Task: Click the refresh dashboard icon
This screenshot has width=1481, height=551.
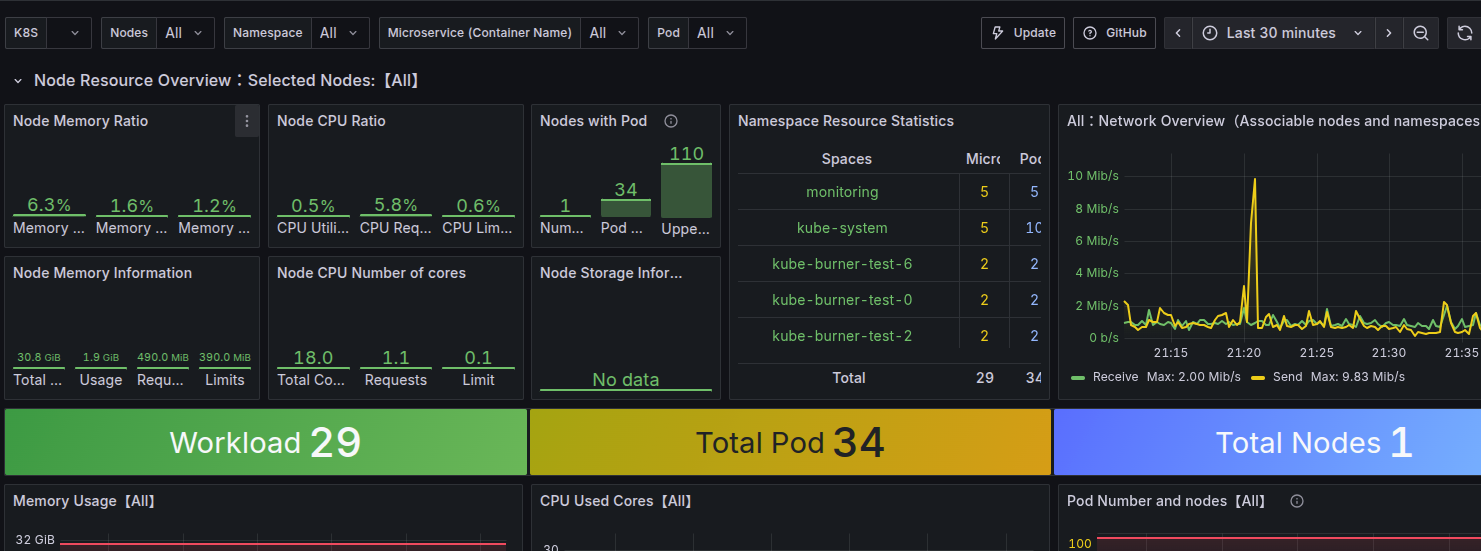Action: click(x=1464, y=33)
